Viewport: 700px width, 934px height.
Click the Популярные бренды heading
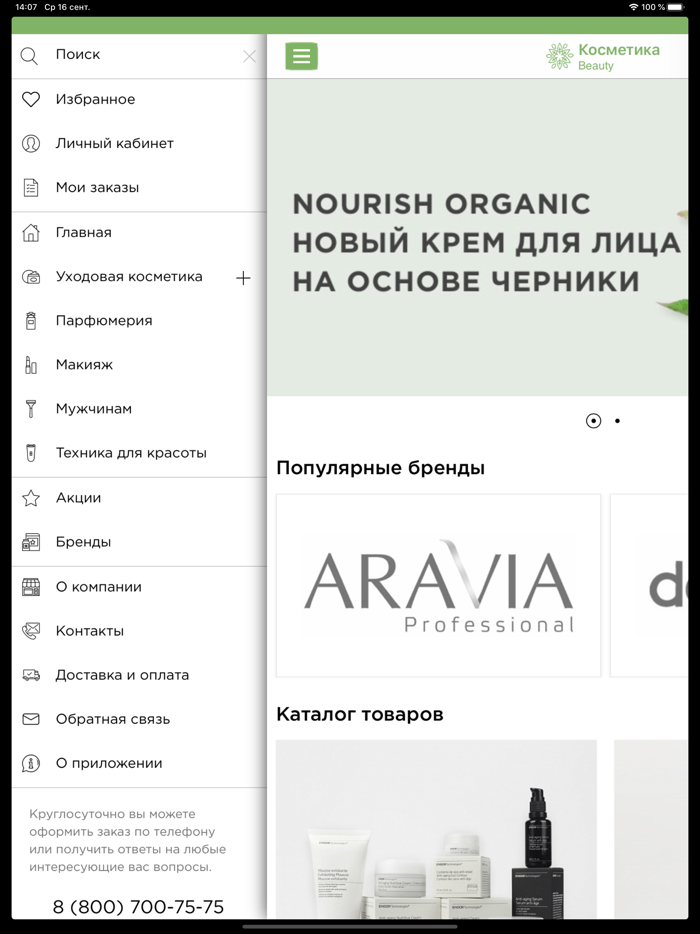point(381,468)
